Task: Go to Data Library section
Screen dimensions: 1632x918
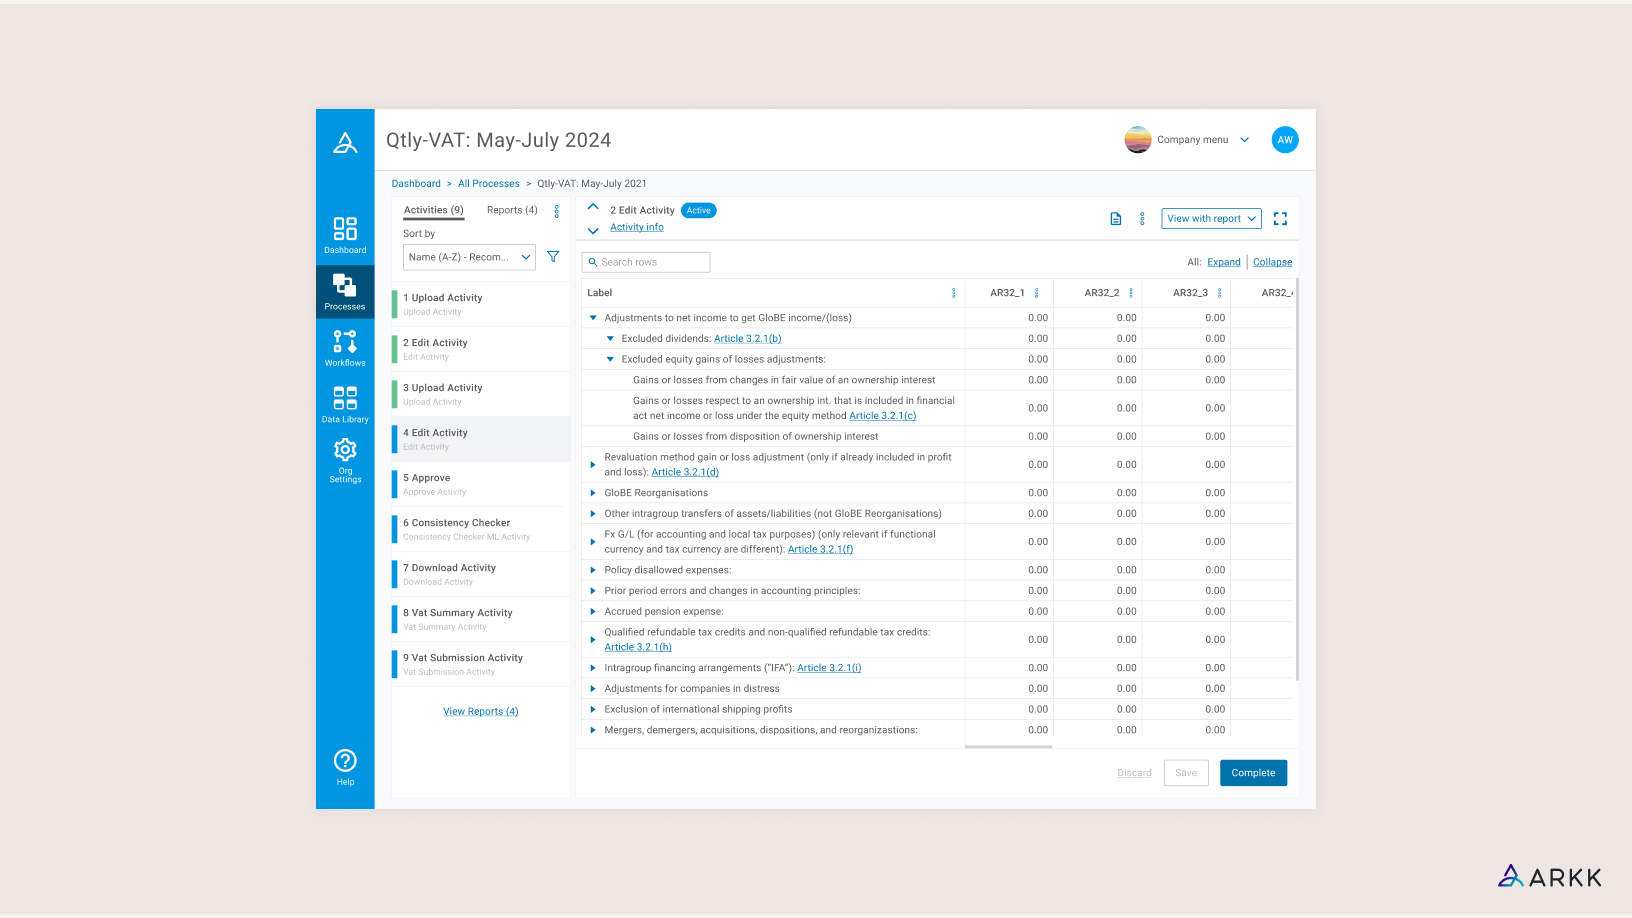Action: tap(345, 404)
